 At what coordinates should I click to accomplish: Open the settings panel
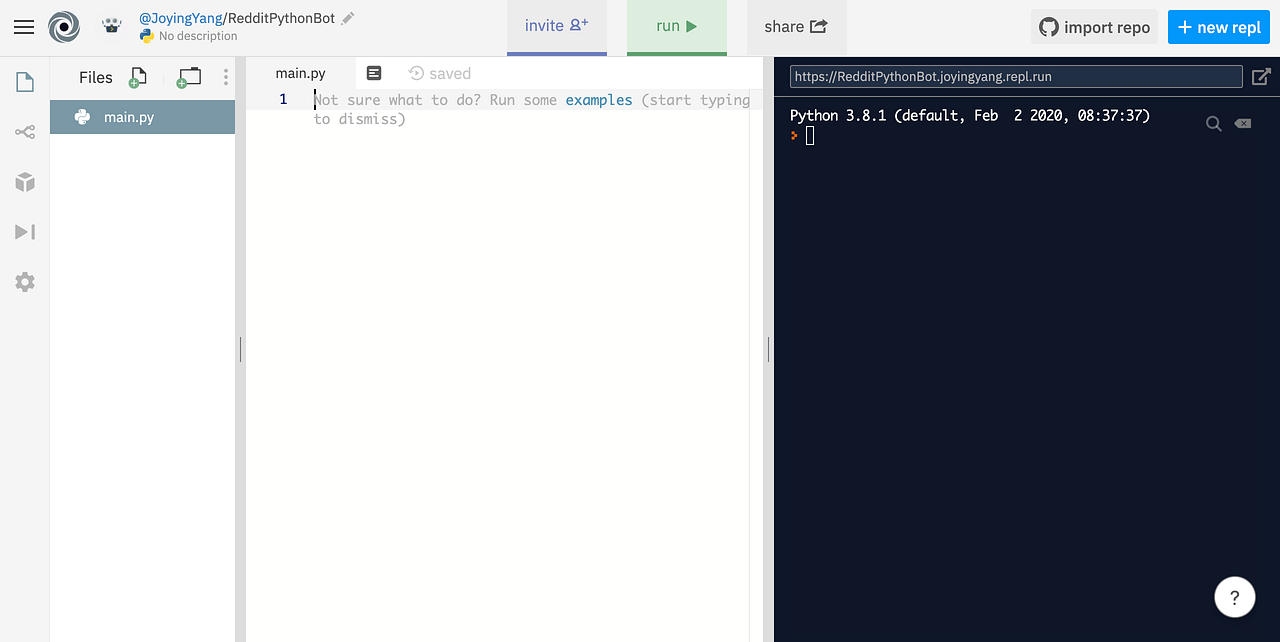24,281
